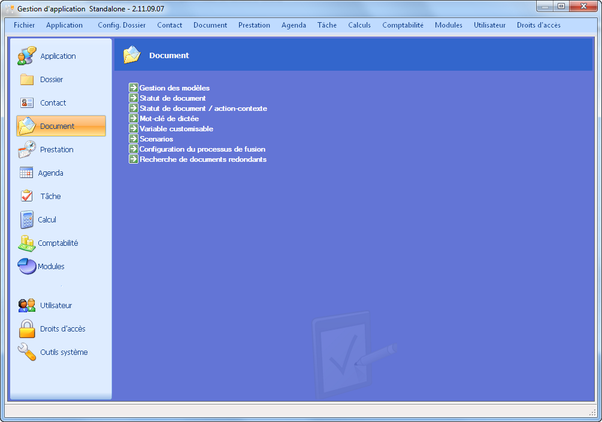
Task: Click Statut de document / action-contexte link
Action: (x=203, y=108)
